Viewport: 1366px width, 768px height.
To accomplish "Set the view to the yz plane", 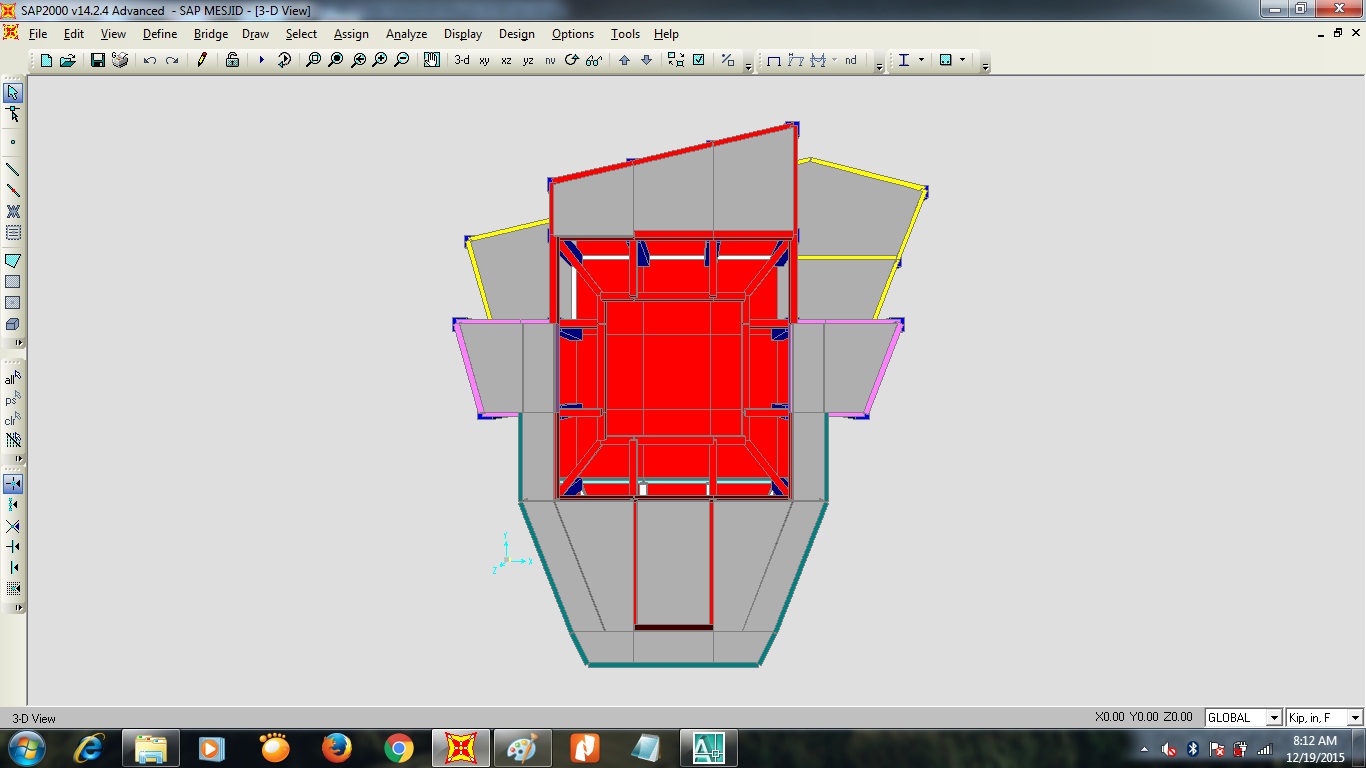I will [x=528, y=60].
